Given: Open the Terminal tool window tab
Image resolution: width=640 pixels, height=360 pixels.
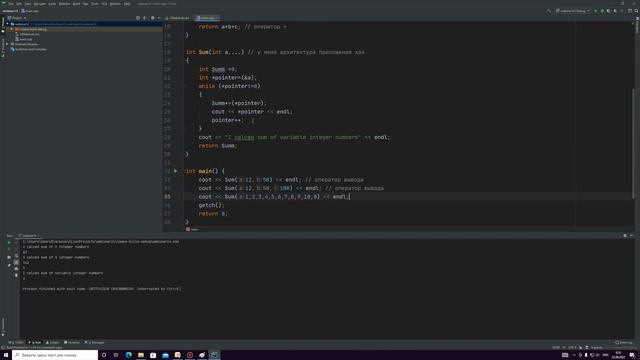Looking at the screenshot, I should click(x=72, y=342).
